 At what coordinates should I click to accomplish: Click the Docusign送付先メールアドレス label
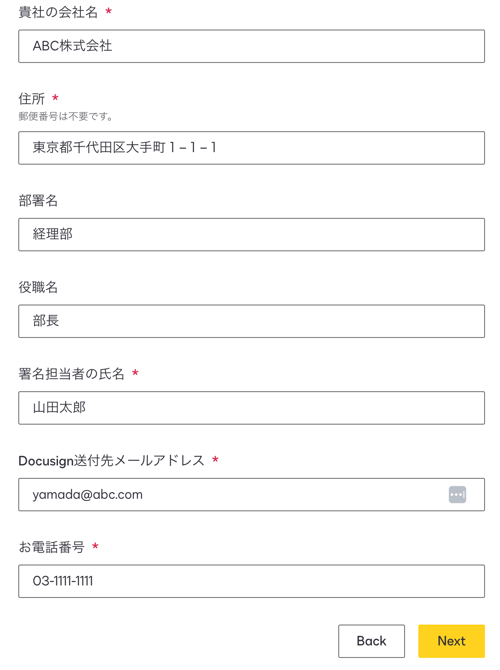[x=112, y=461]
